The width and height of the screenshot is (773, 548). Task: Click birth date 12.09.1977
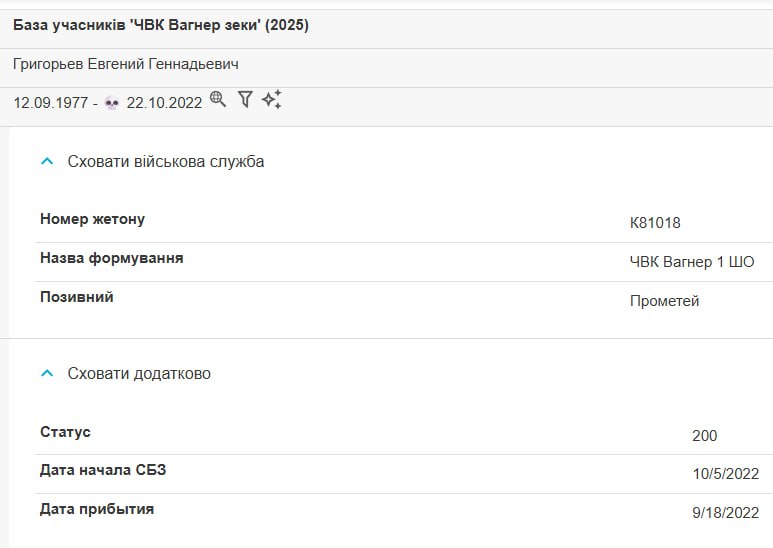50,103
